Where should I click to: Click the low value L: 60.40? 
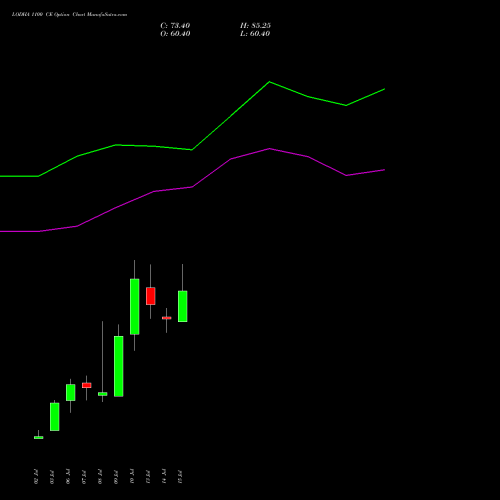pyautogui.click(x=255, y=34)
